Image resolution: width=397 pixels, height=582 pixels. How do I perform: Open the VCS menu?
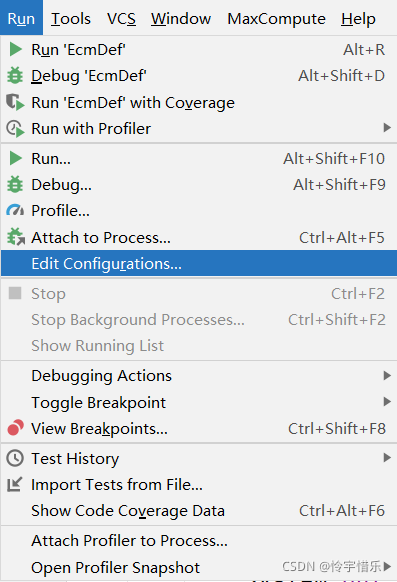pyautogui.click(x=121, y=19)
